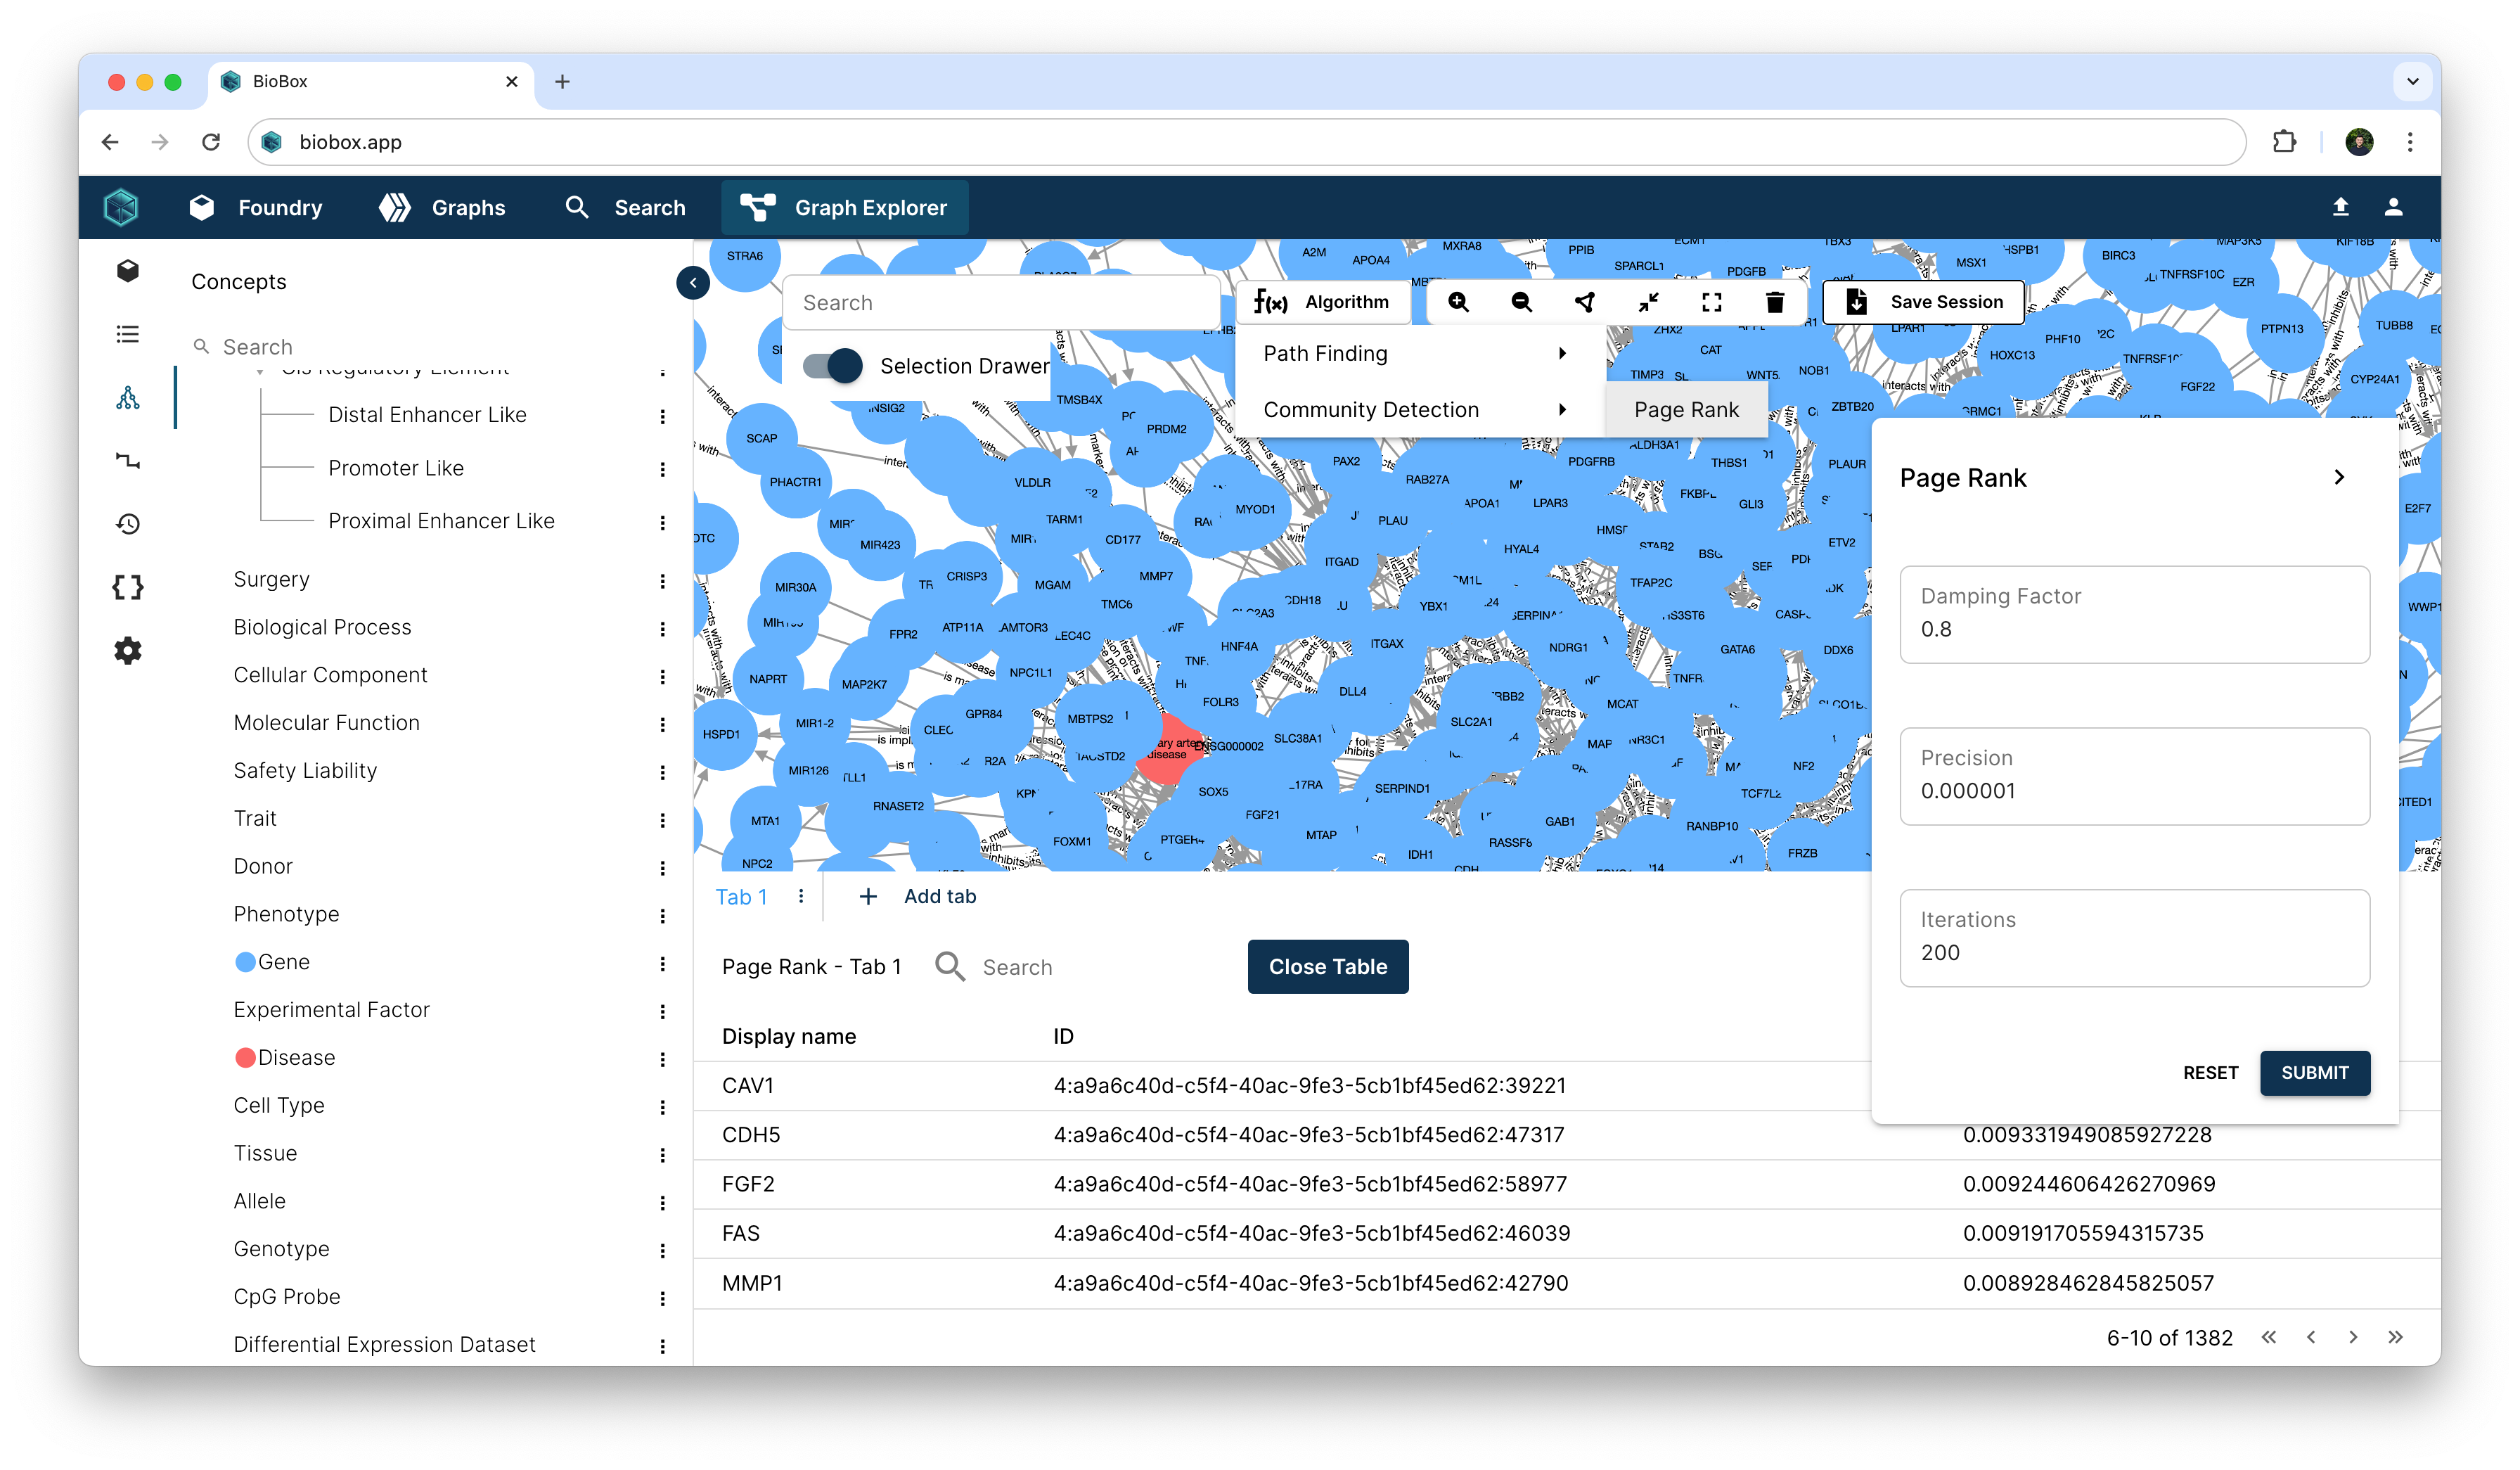This screenshot has width=2520, height=1470.
Task: Choose Page Rank menu item
Action: point(1686,410)
